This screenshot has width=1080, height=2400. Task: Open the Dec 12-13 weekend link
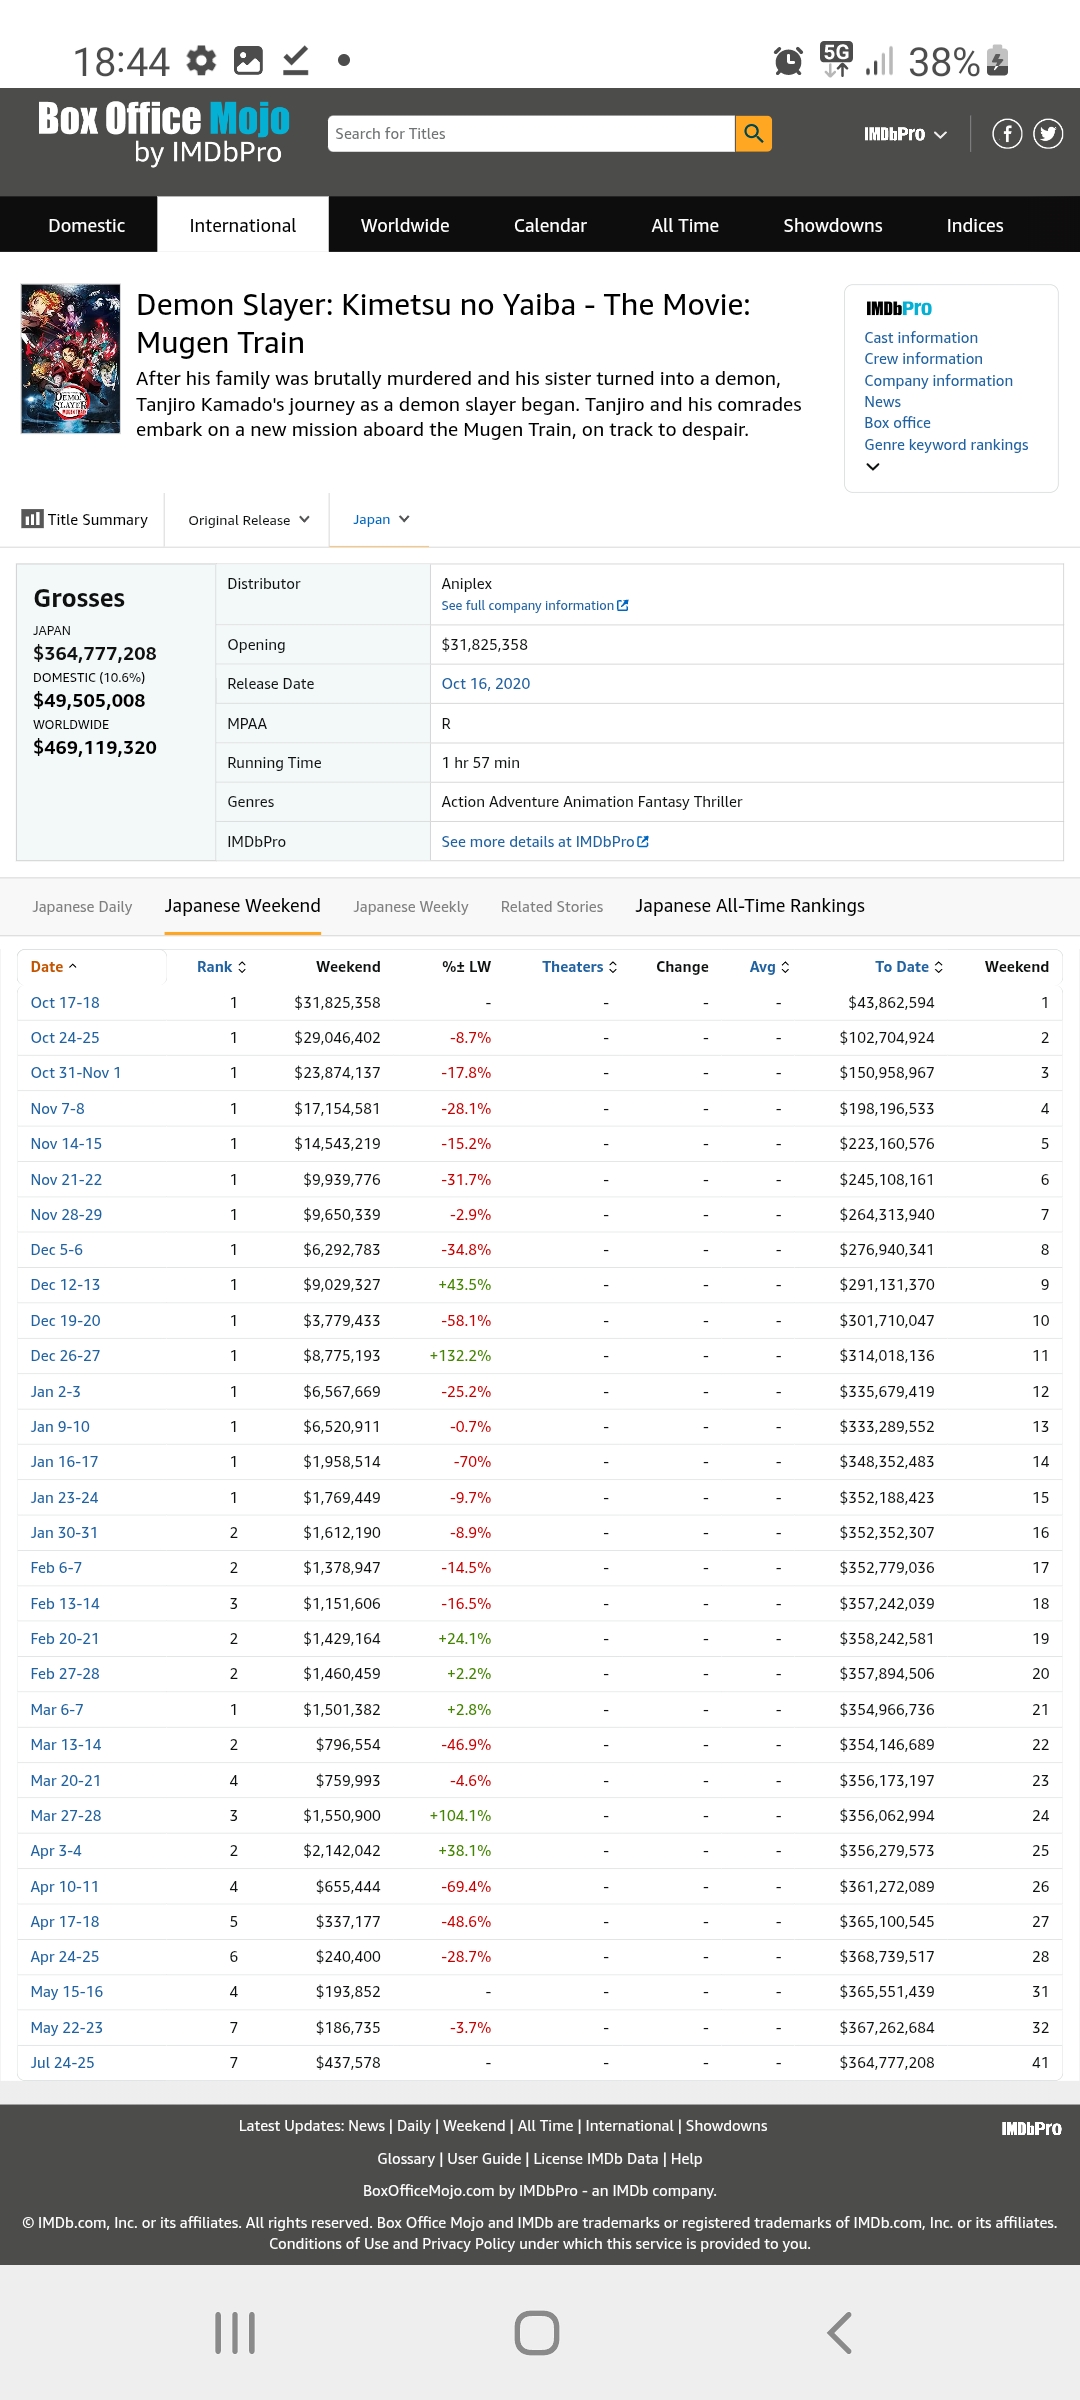(65, 1285)
